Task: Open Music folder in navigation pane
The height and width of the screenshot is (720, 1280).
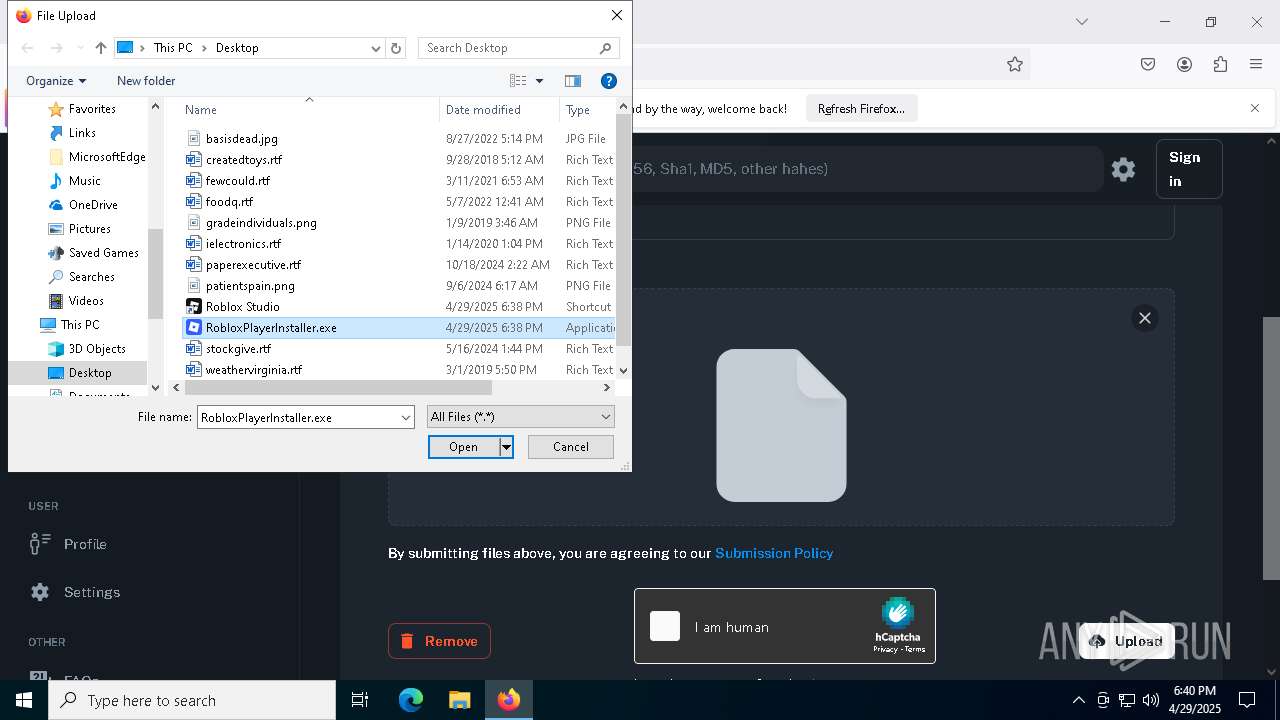Action: point(84,181)
